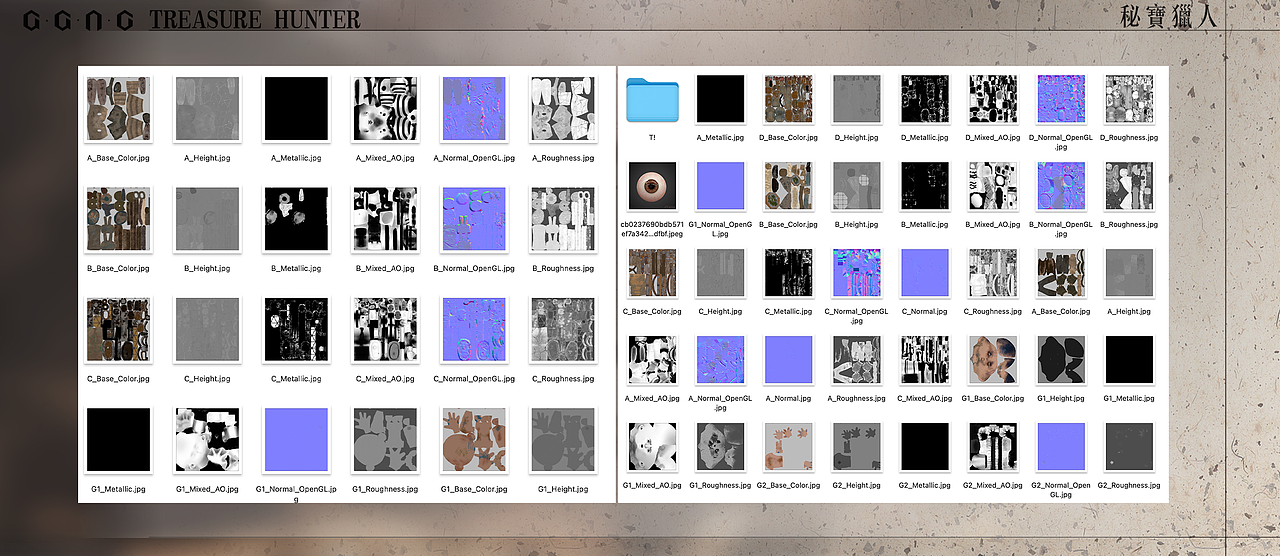Click G1_Metallic.jpg file name in left window
The image size is (1280, 556).
click(118, 489)
